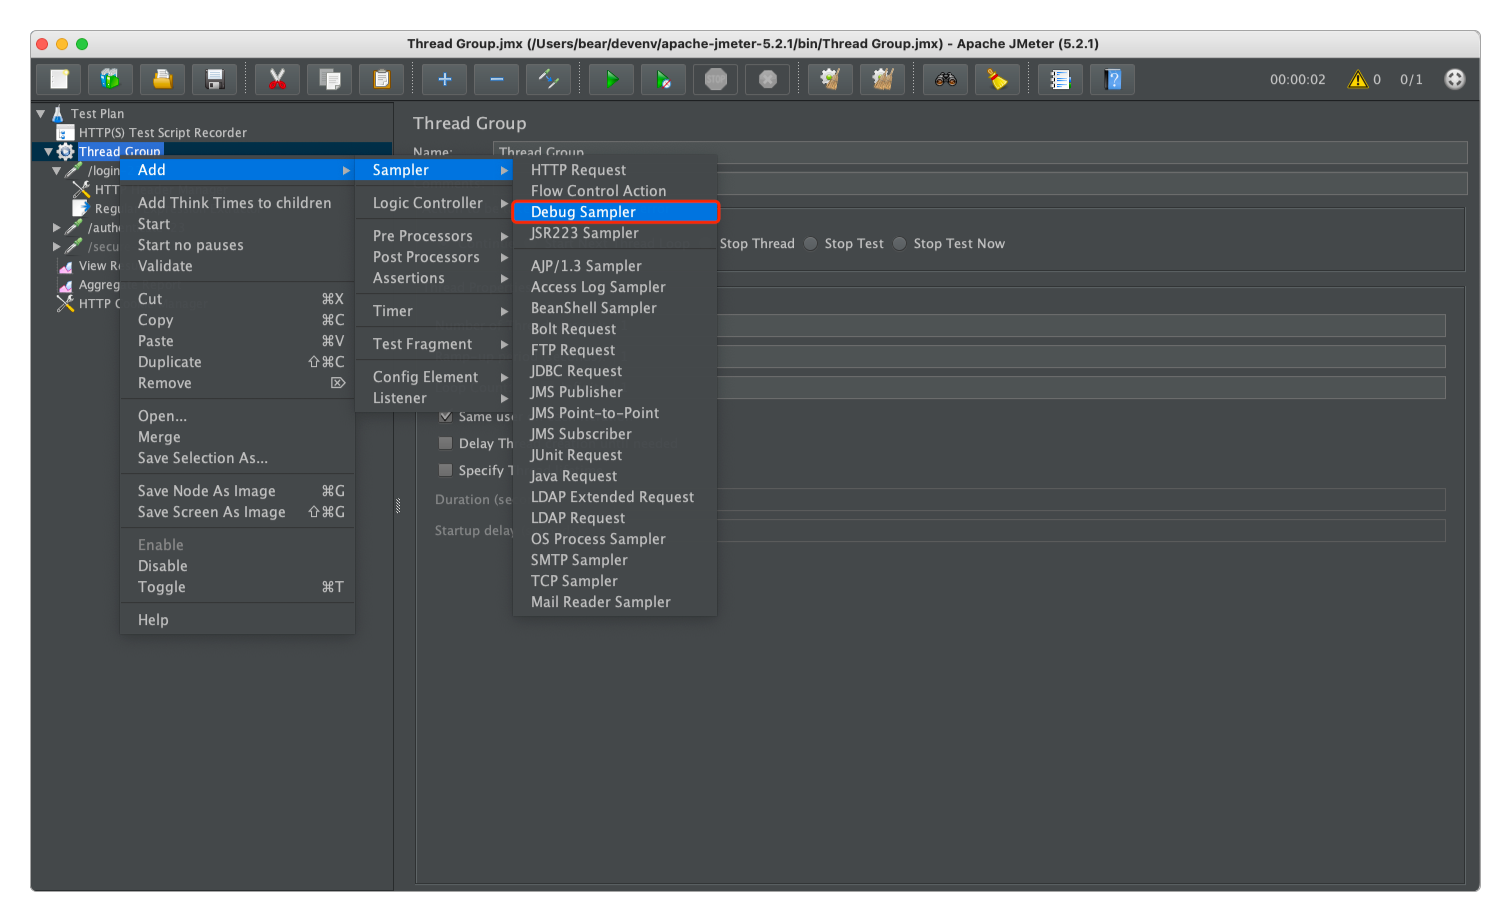The image size is (1511, 922).
Task: Click the Stop test toolbar icon
Action: [x=715, y=79]
